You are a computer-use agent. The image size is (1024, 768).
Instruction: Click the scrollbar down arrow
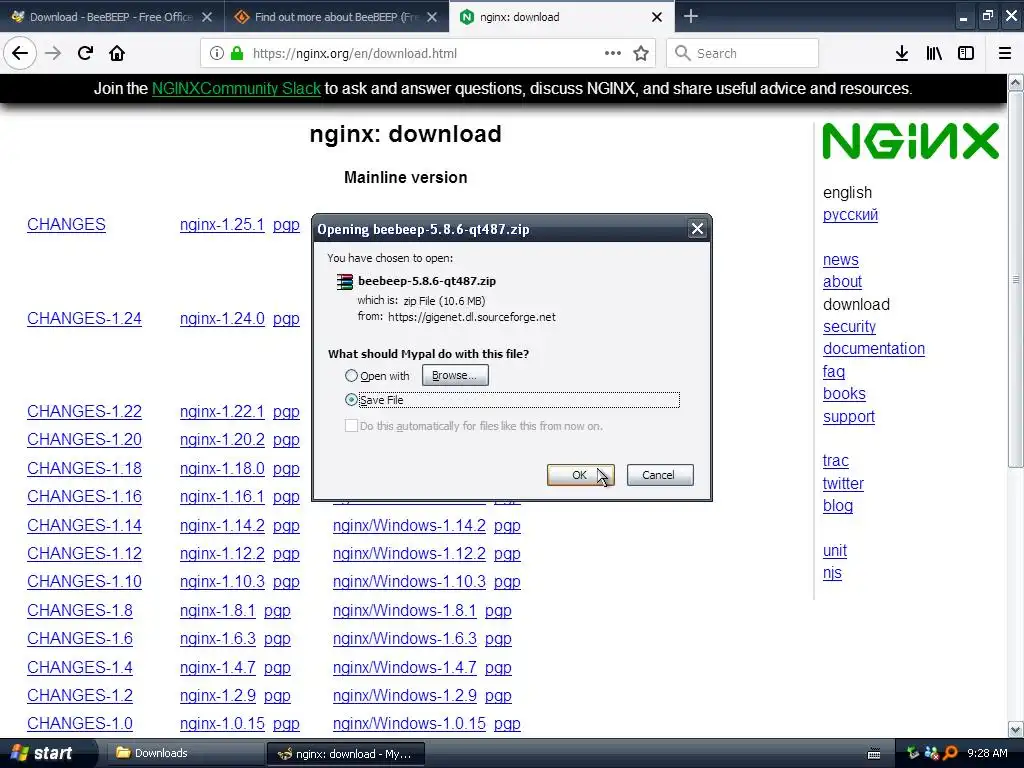click(1016, 729)
